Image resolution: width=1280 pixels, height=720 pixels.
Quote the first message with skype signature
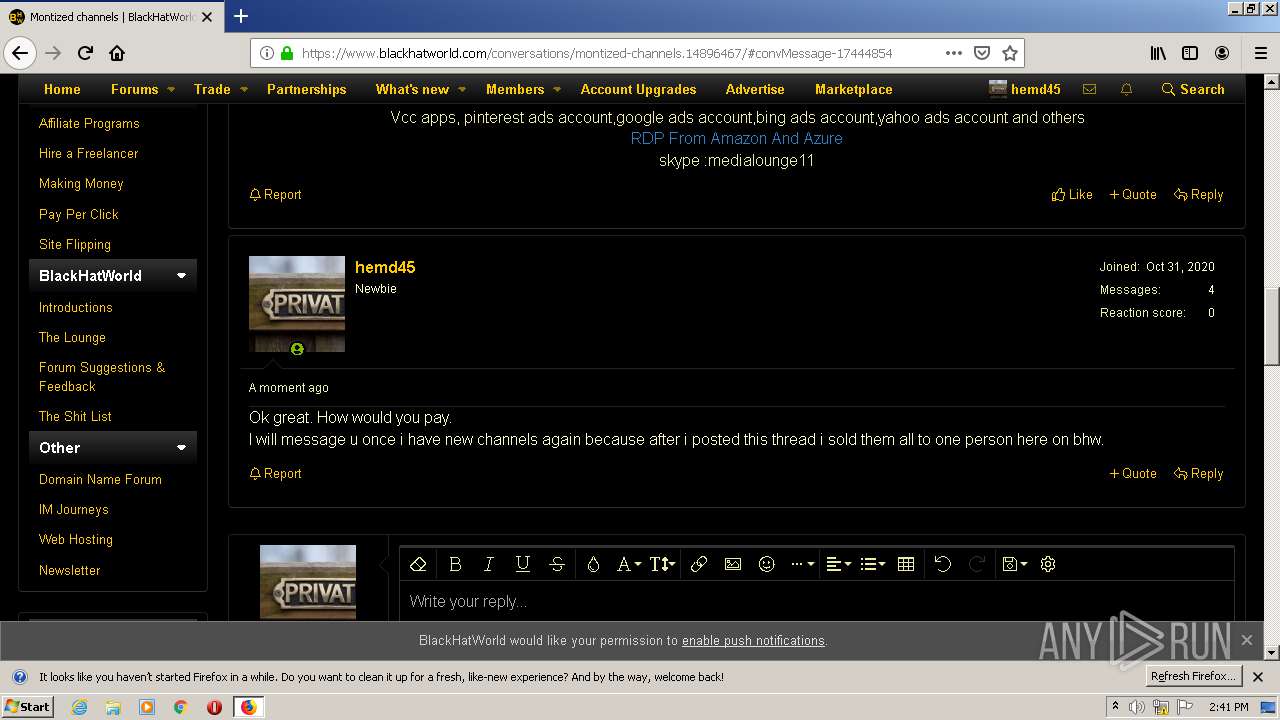pyautogui.click(x=1133, y=194)
